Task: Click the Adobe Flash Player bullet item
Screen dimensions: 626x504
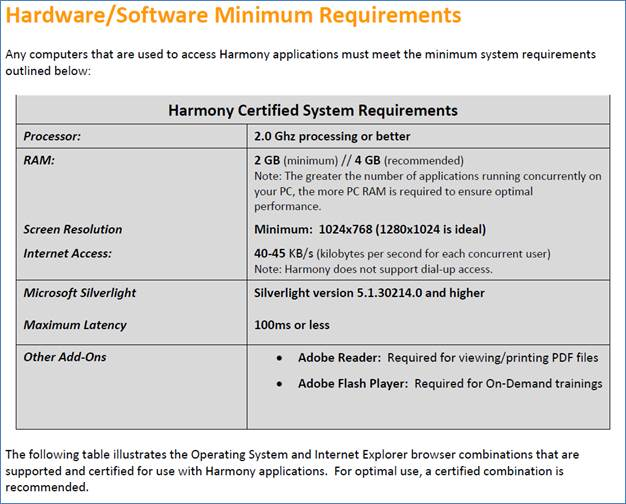Action: tap(450, 383)
